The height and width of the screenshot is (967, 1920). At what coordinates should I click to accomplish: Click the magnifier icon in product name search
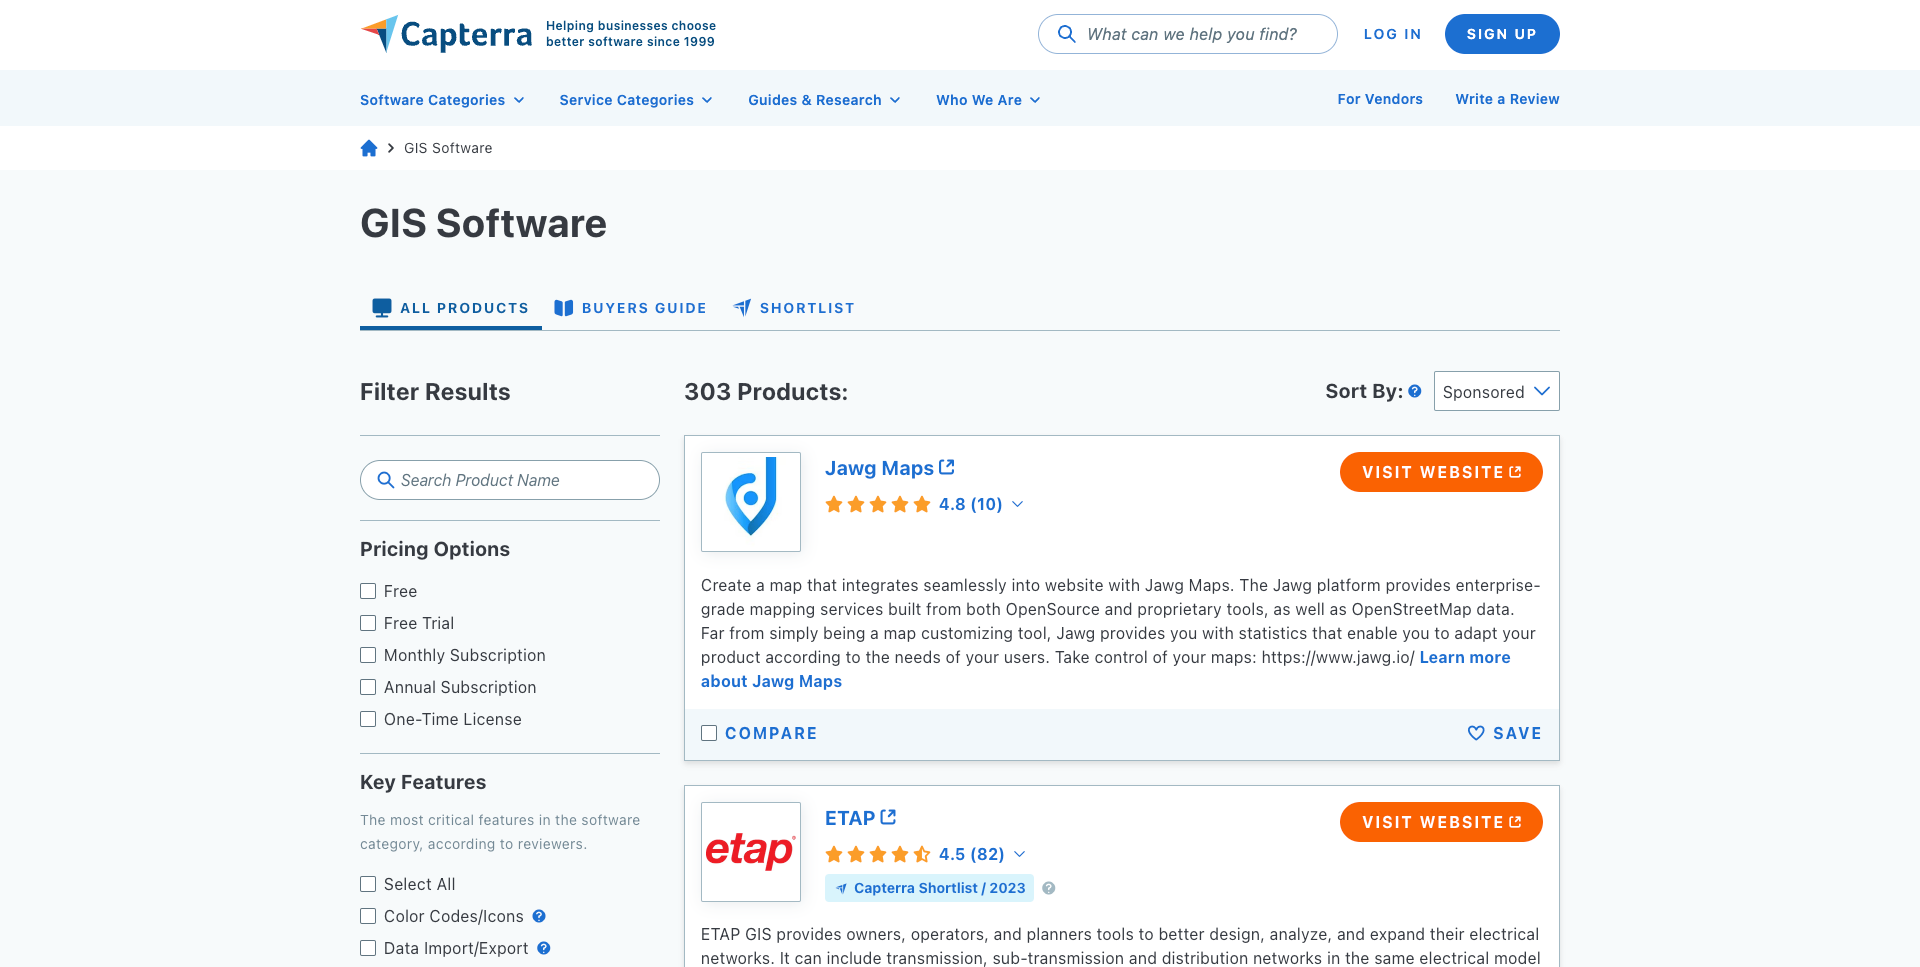[385, 480]
